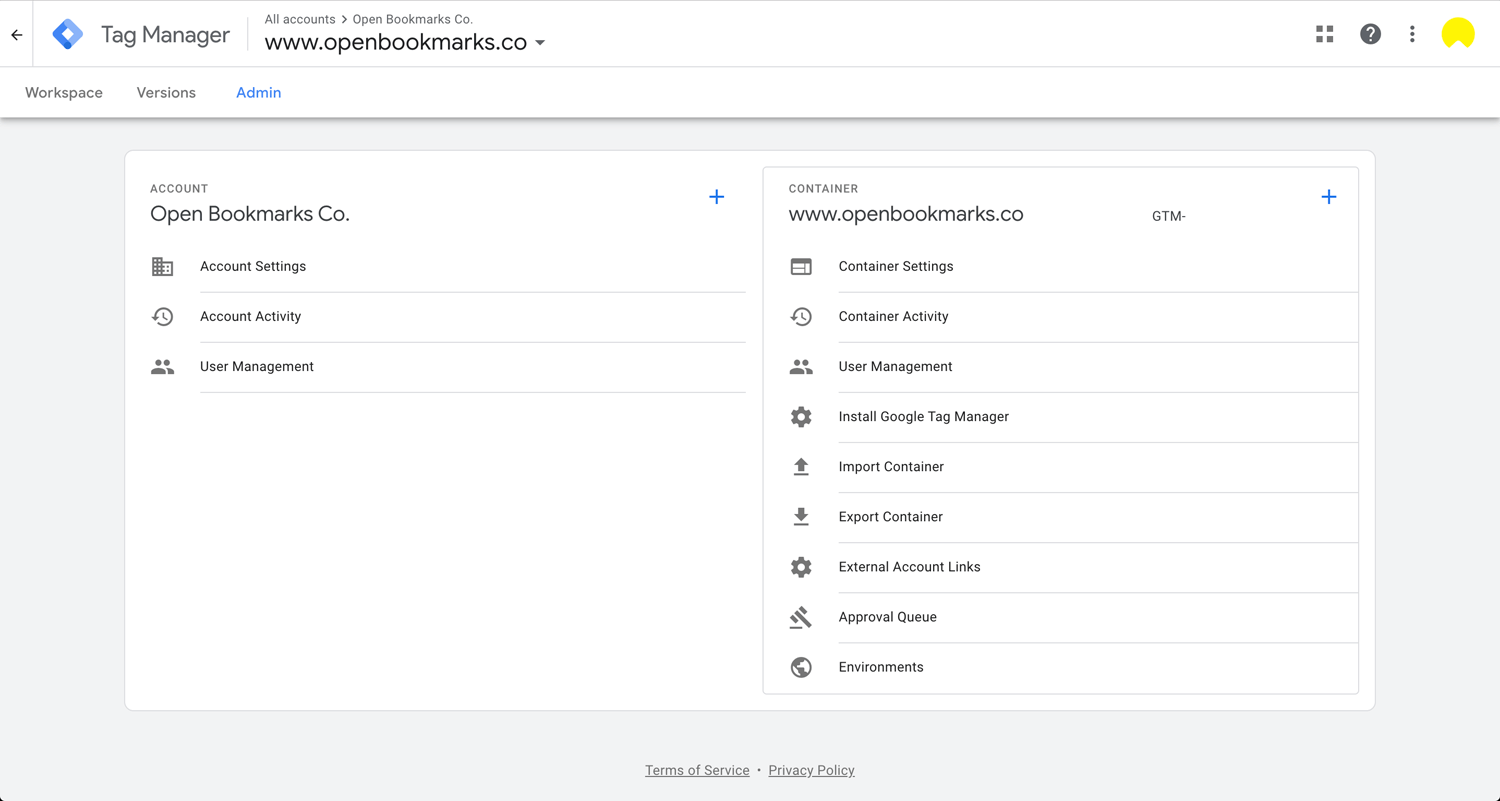This screenshot has width=1500, height=801.
Task: Create a new container with plus icon
Action: coord(1329,197)
